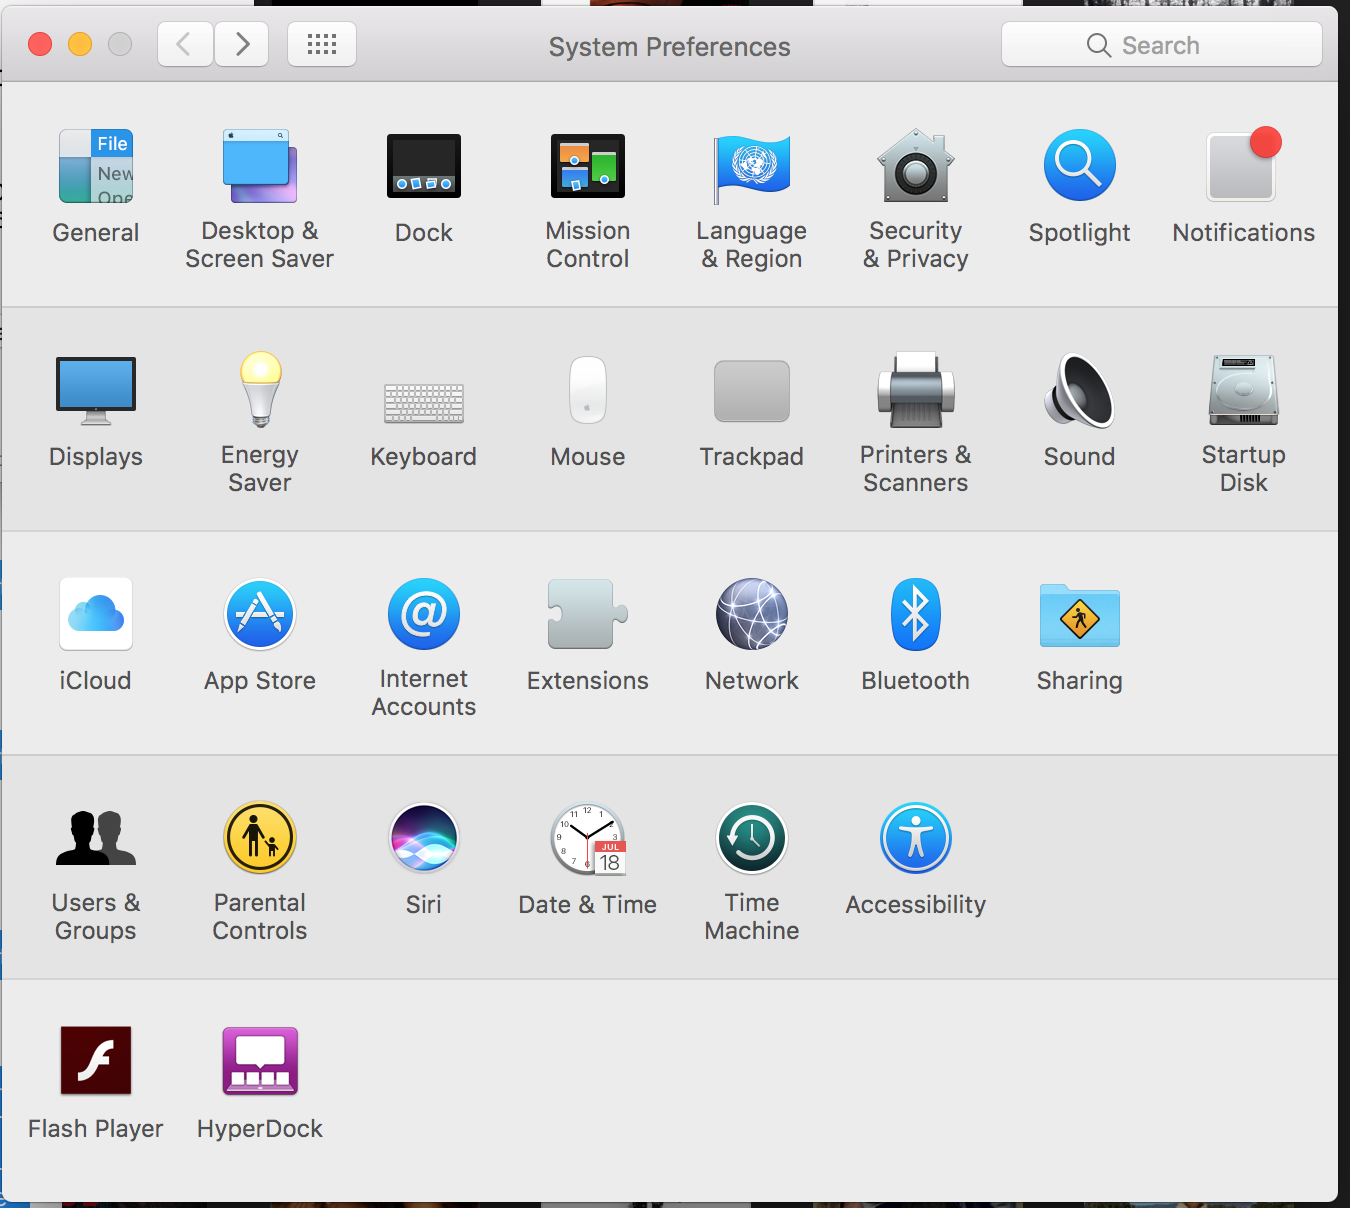Minimize the System Preferences window
Viewport: 1350px width, 1208px height.
(x=80, y=44)
